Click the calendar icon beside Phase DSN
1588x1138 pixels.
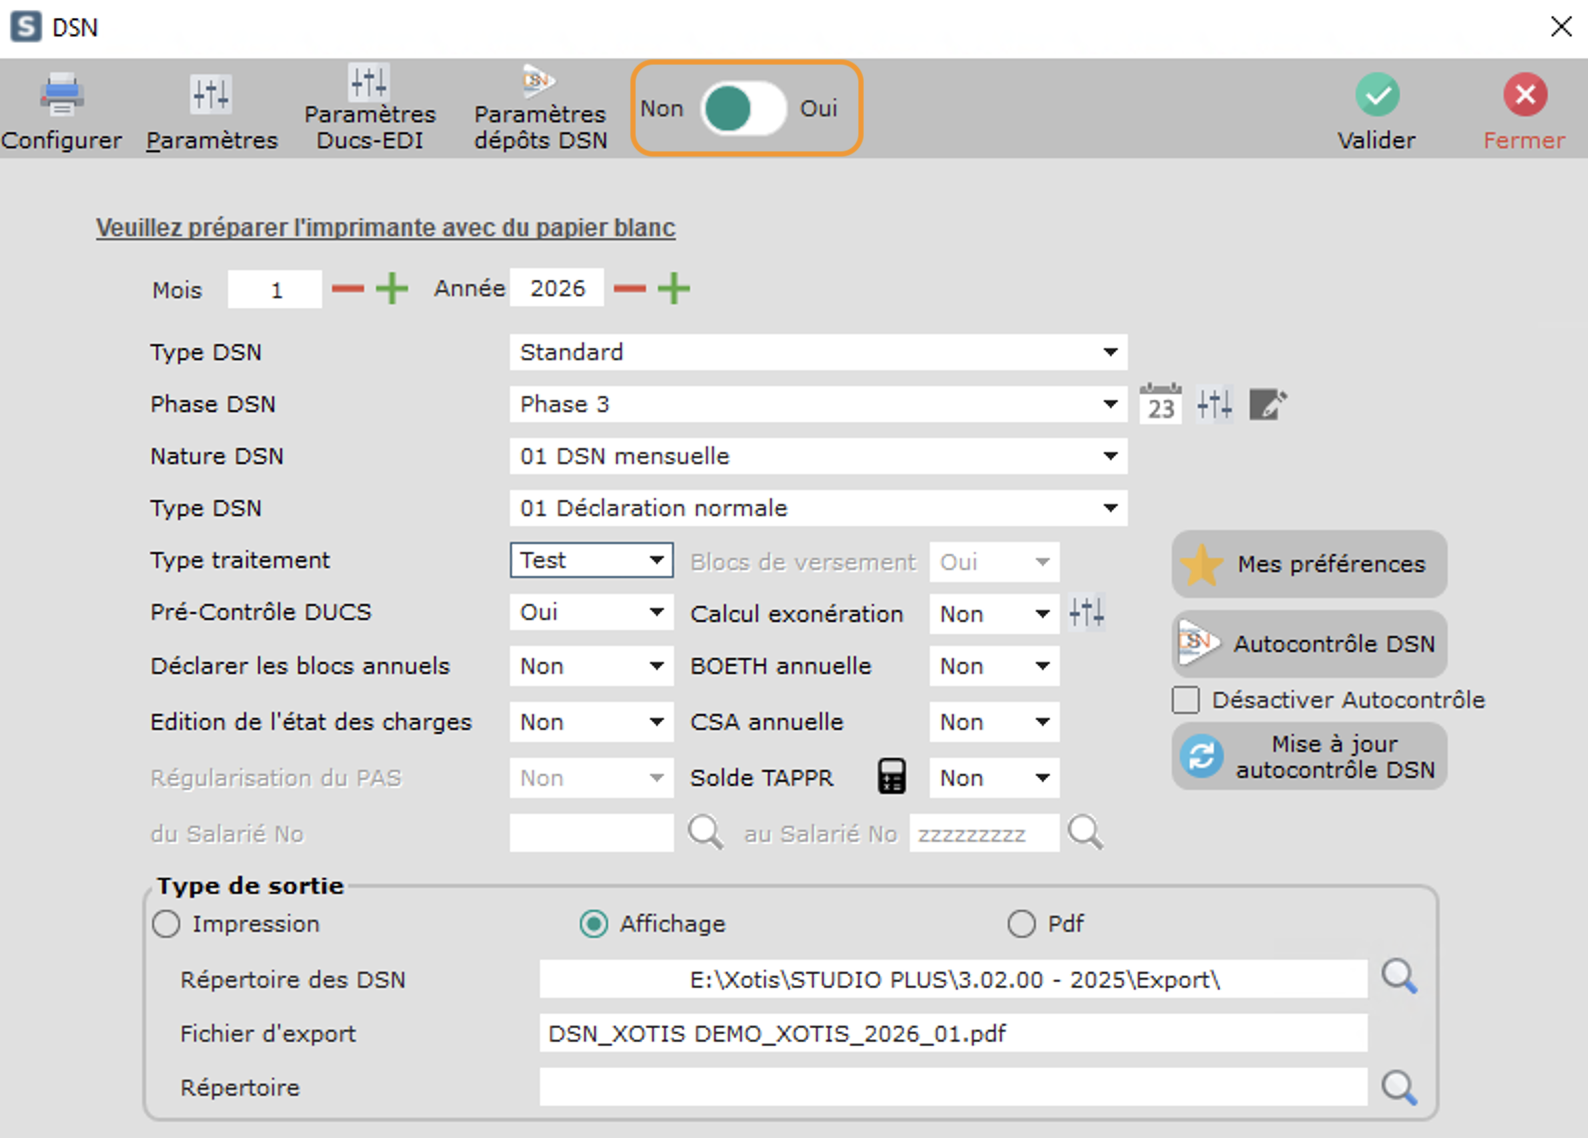click(x=1160, y=404)
